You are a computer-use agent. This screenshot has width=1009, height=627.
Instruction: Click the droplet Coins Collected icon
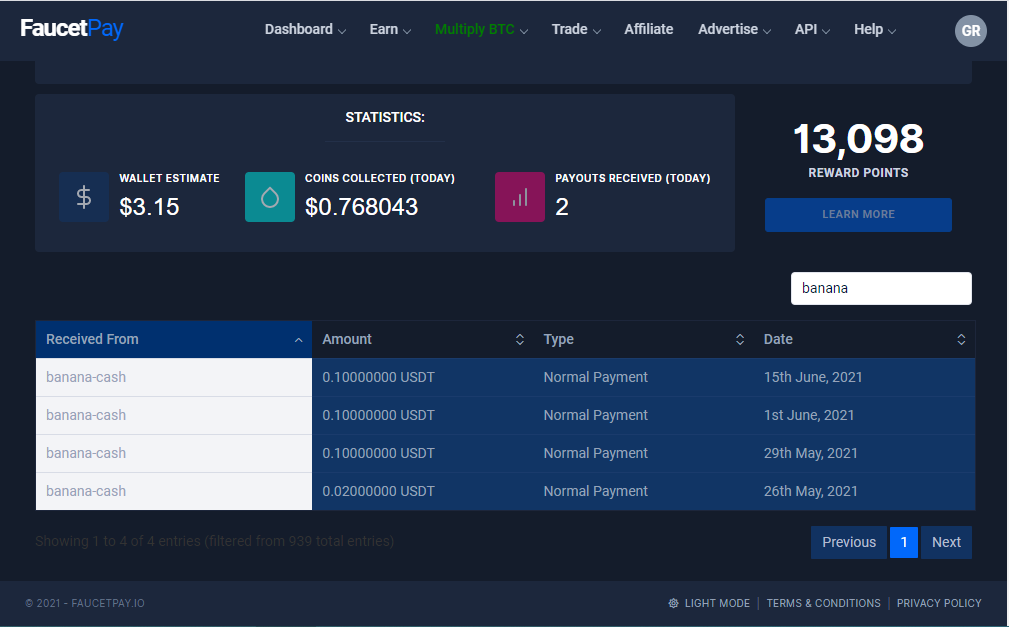point(270,197)
